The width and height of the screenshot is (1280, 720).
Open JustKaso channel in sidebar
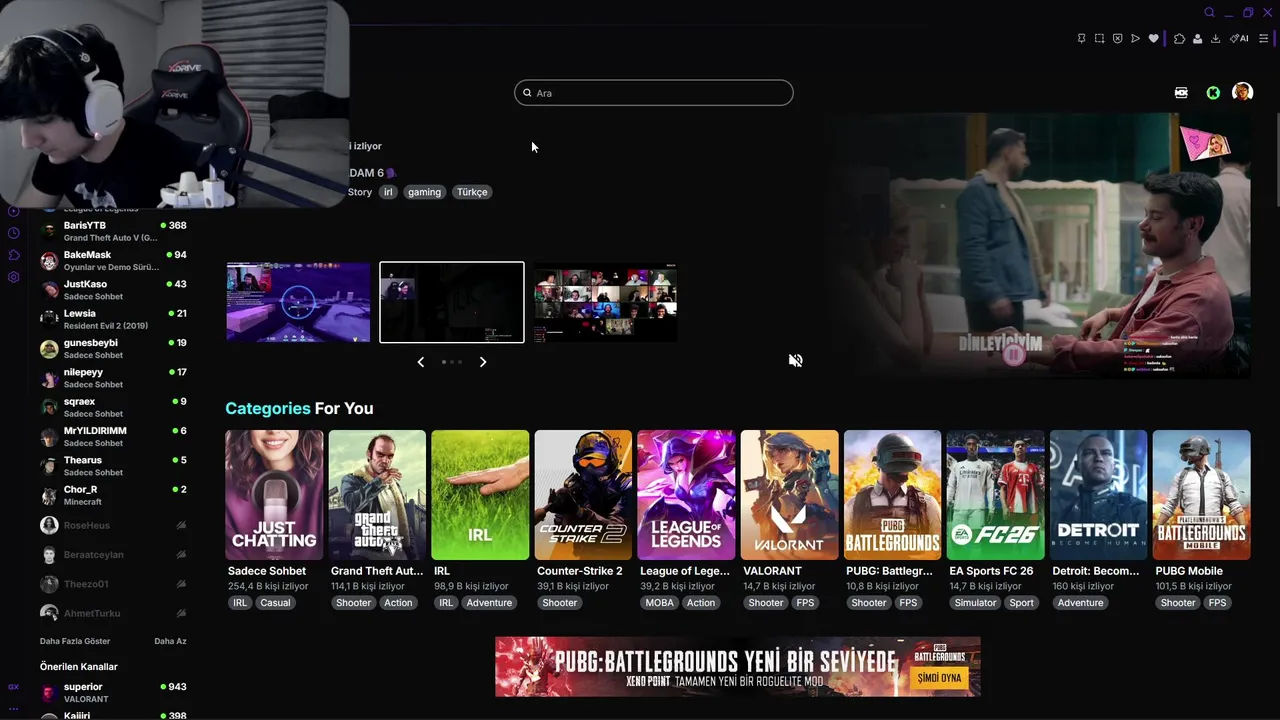point(113,290)
